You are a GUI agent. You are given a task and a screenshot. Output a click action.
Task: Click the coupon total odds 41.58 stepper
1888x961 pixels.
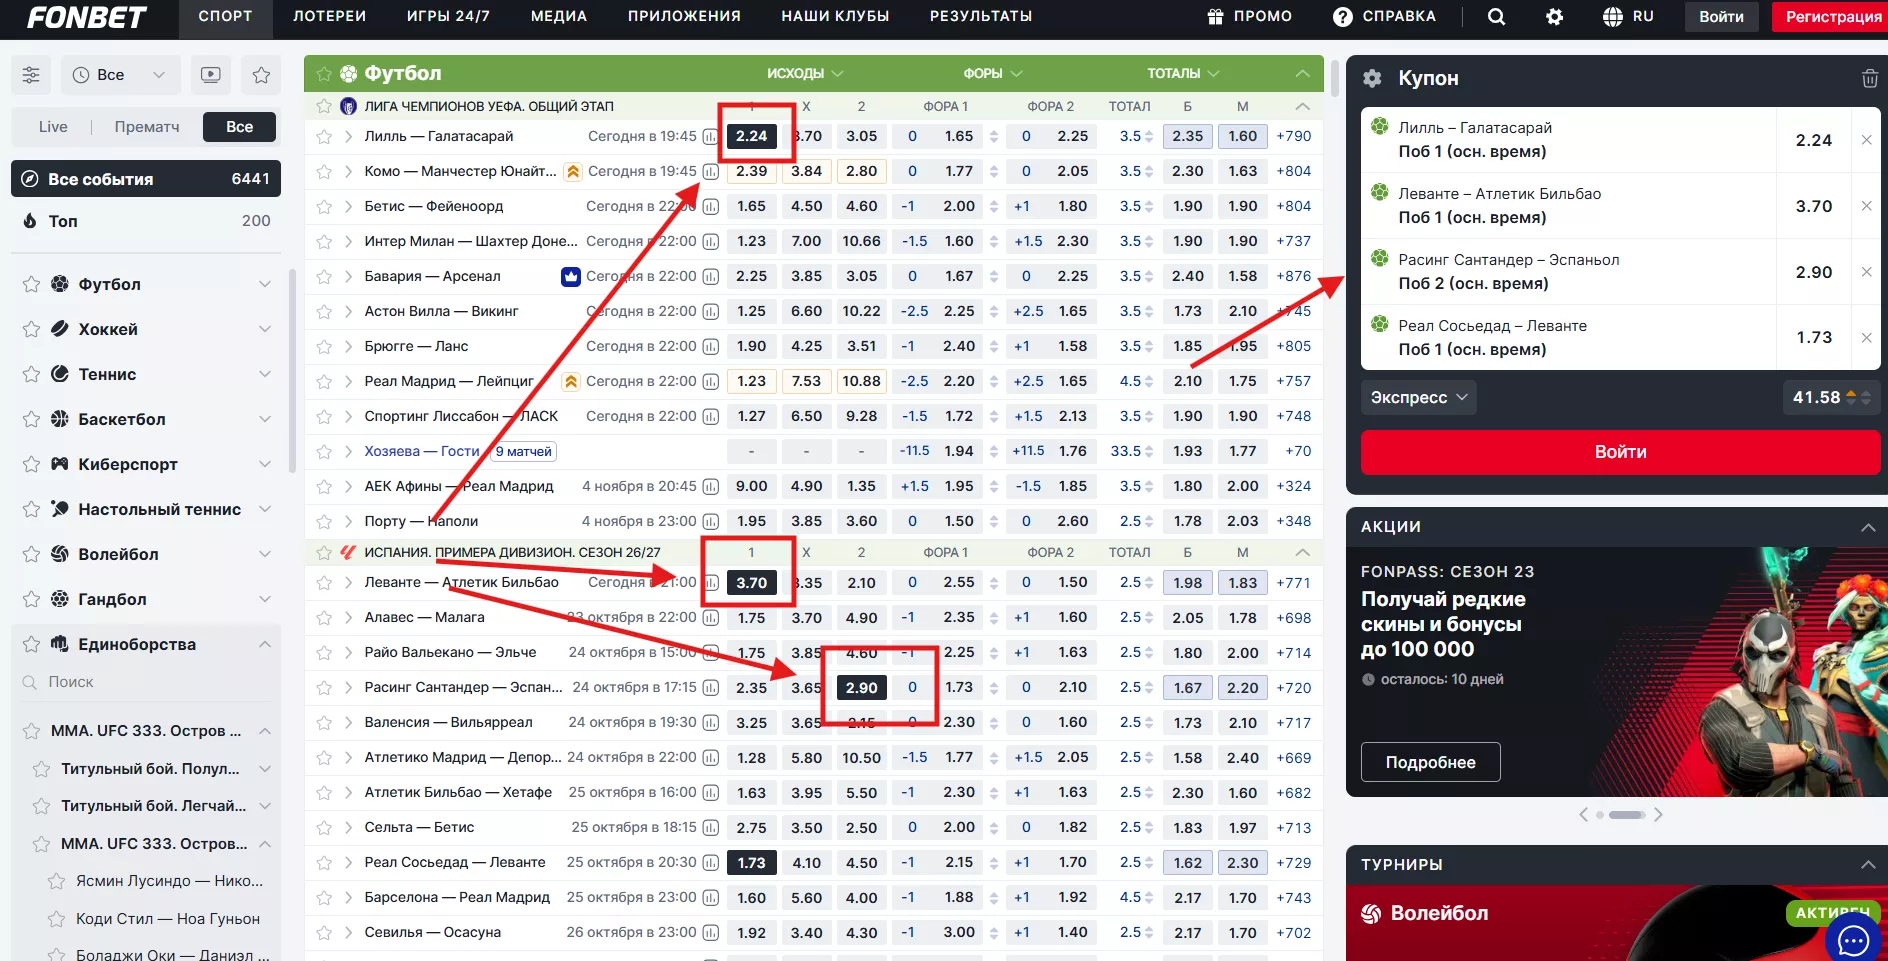pyautogui.click(x=1858, y=398)
